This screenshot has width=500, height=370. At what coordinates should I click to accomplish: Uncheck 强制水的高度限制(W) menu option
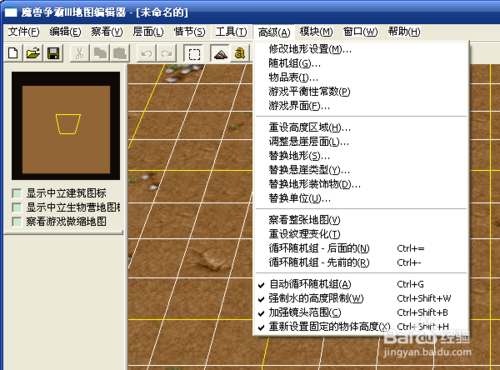point(361,298)
